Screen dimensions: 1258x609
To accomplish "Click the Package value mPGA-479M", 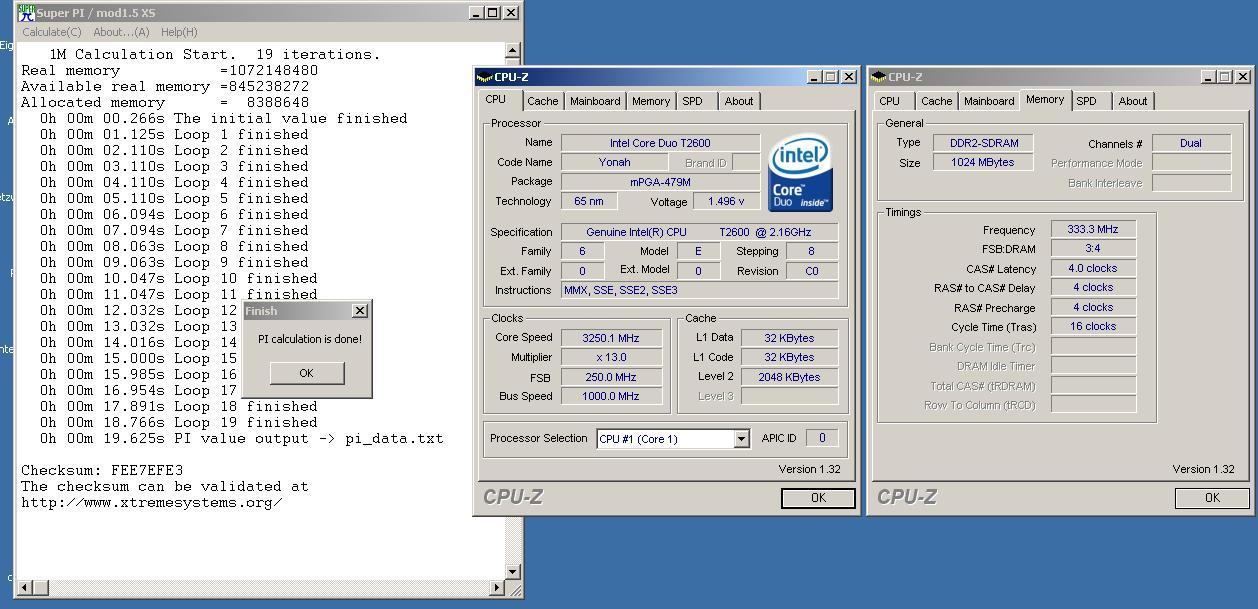I will click(660, 182).
